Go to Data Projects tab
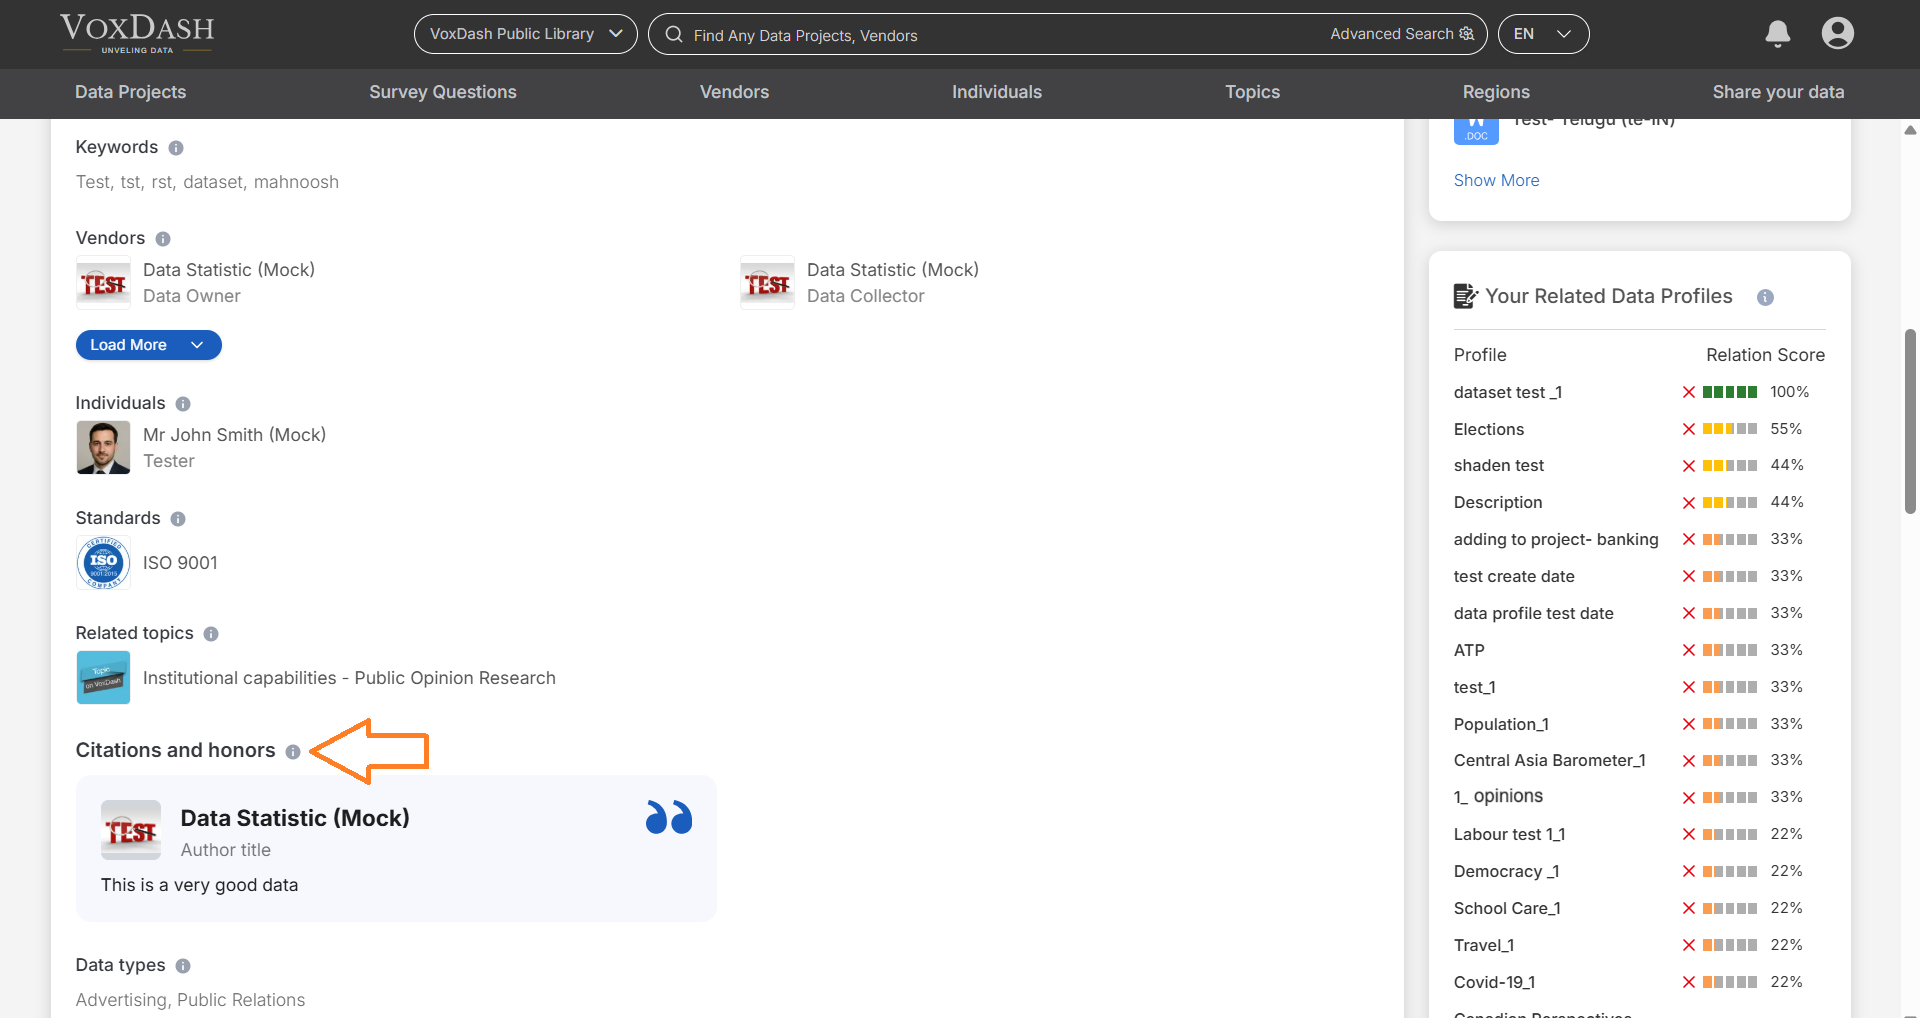Viewport: 1920px width, 1018px height. point(130,92)
